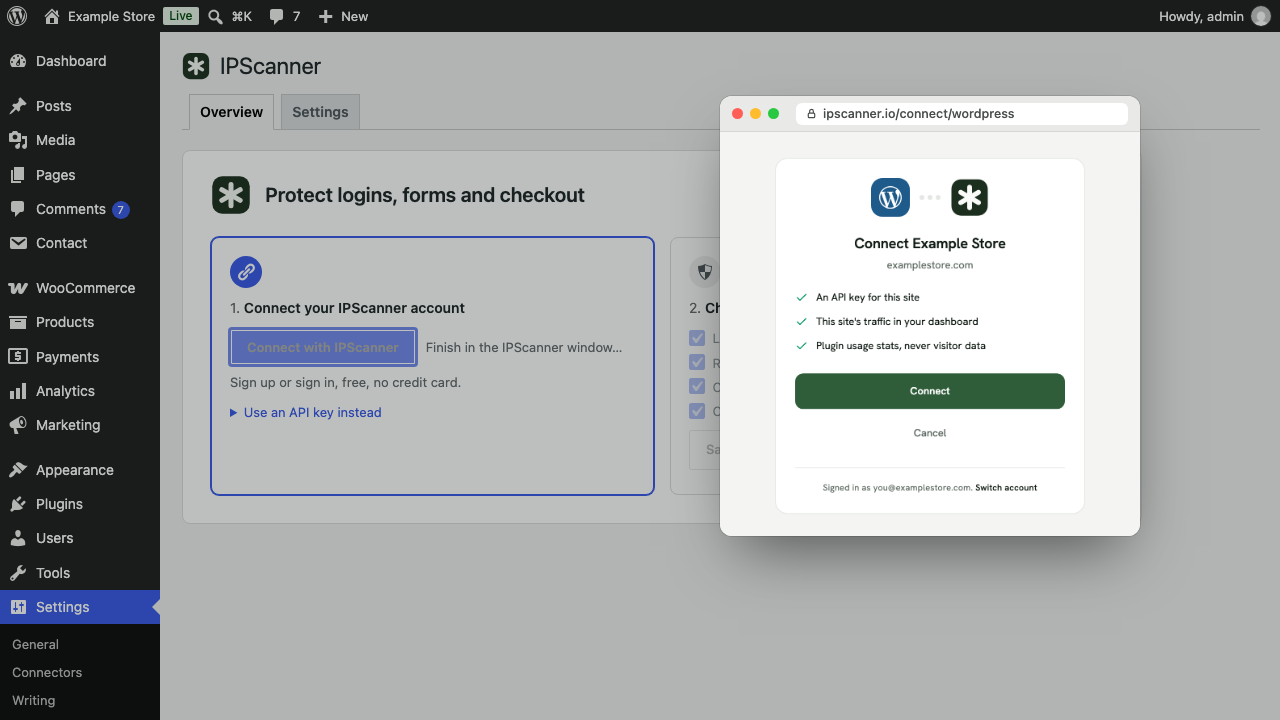Image resolution: width=1280 pixels, height=720 pixels.
Task: Click the plus New icon in admin bar
Action: point(325,16)
